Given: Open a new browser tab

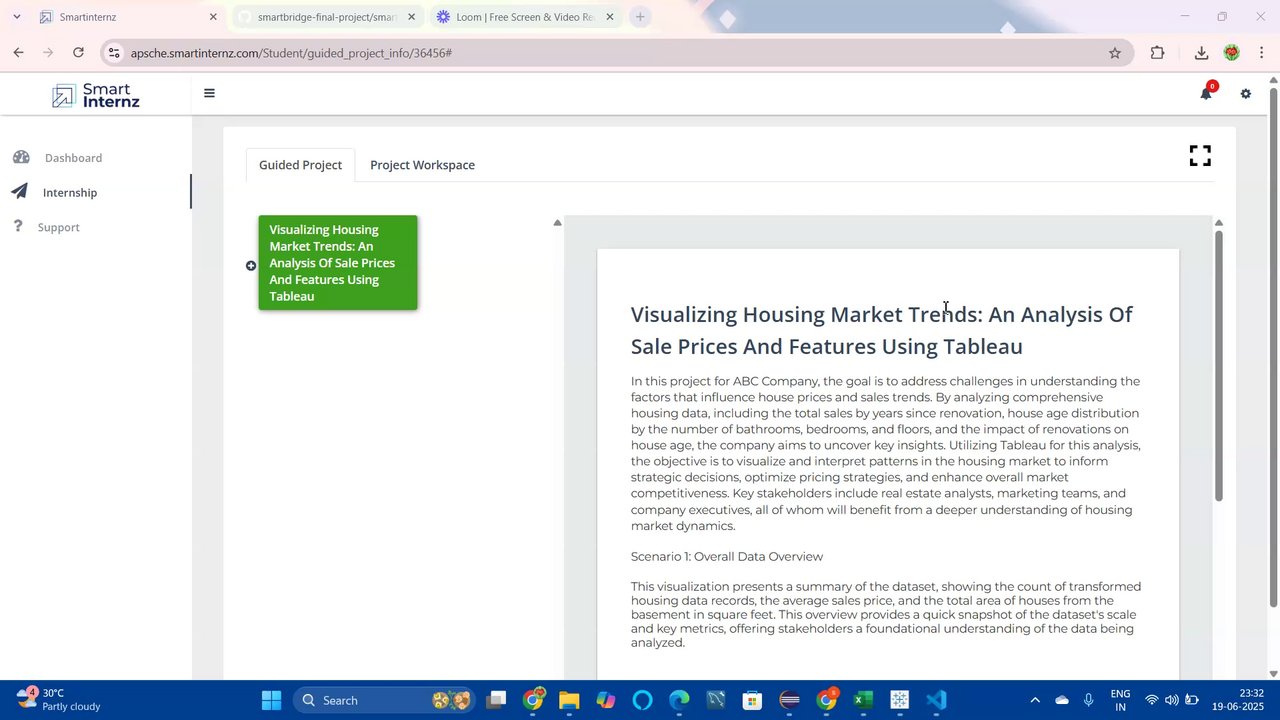Looking at the screenshot, I should click(640, 17).
